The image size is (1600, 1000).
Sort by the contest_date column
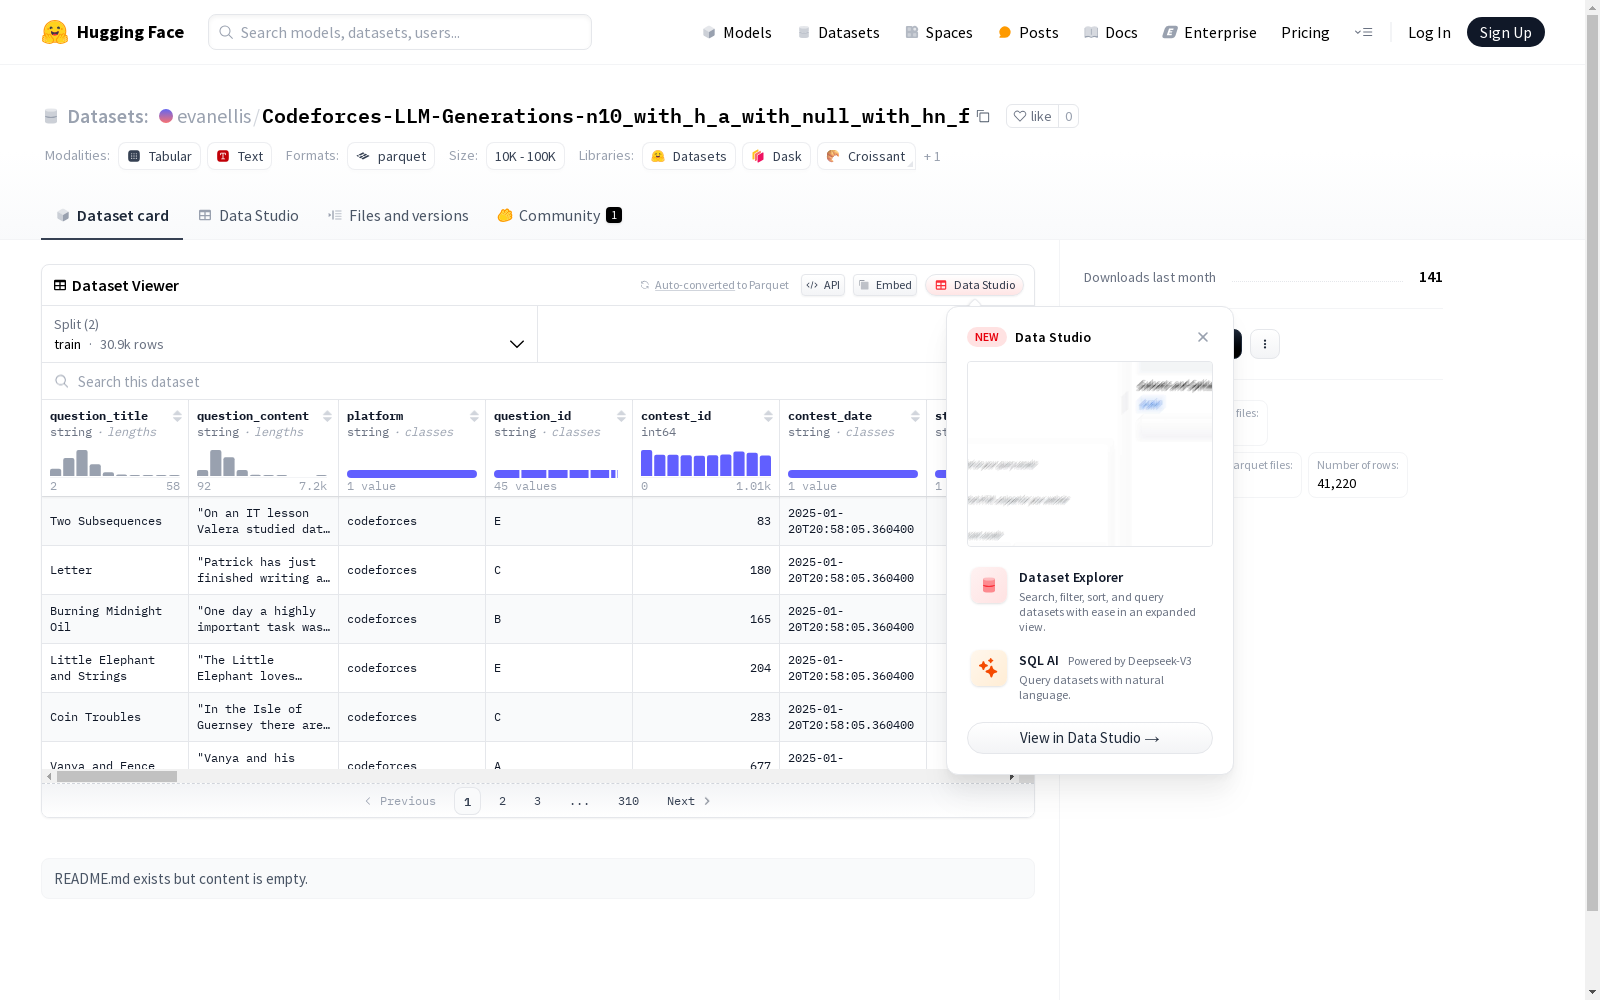(915, 416)
